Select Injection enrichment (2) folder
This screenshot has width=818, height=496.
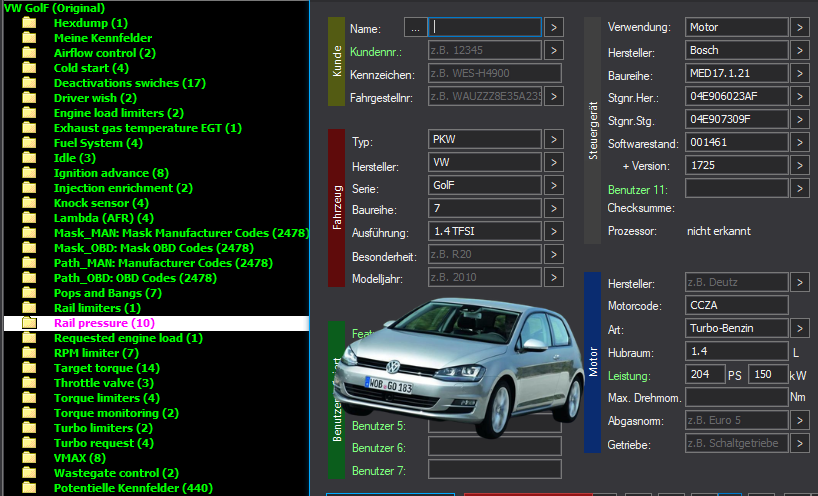tap(123, 188)
